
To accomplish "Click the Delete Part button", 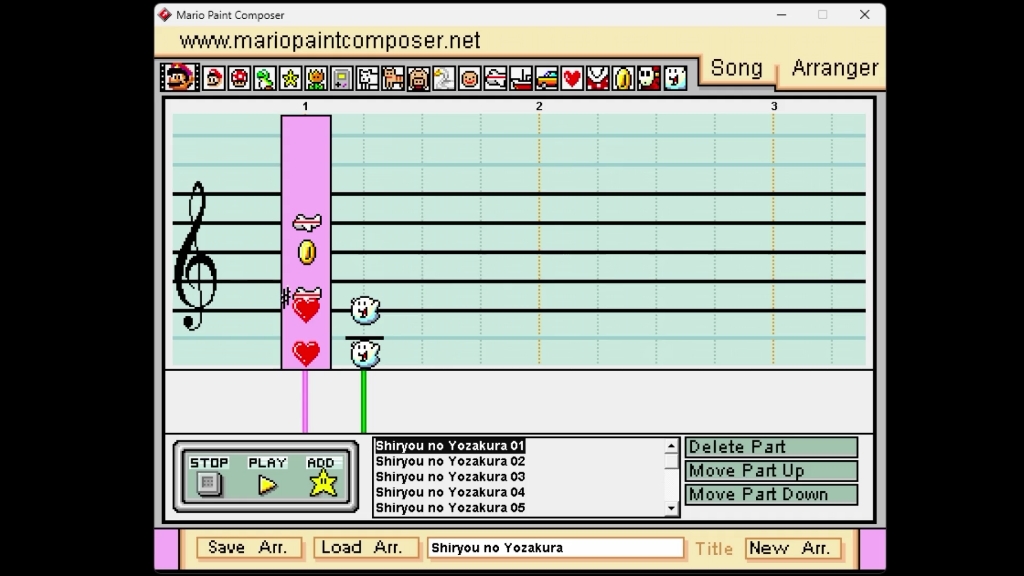I will pyautogui.click(x=771, y=447).
